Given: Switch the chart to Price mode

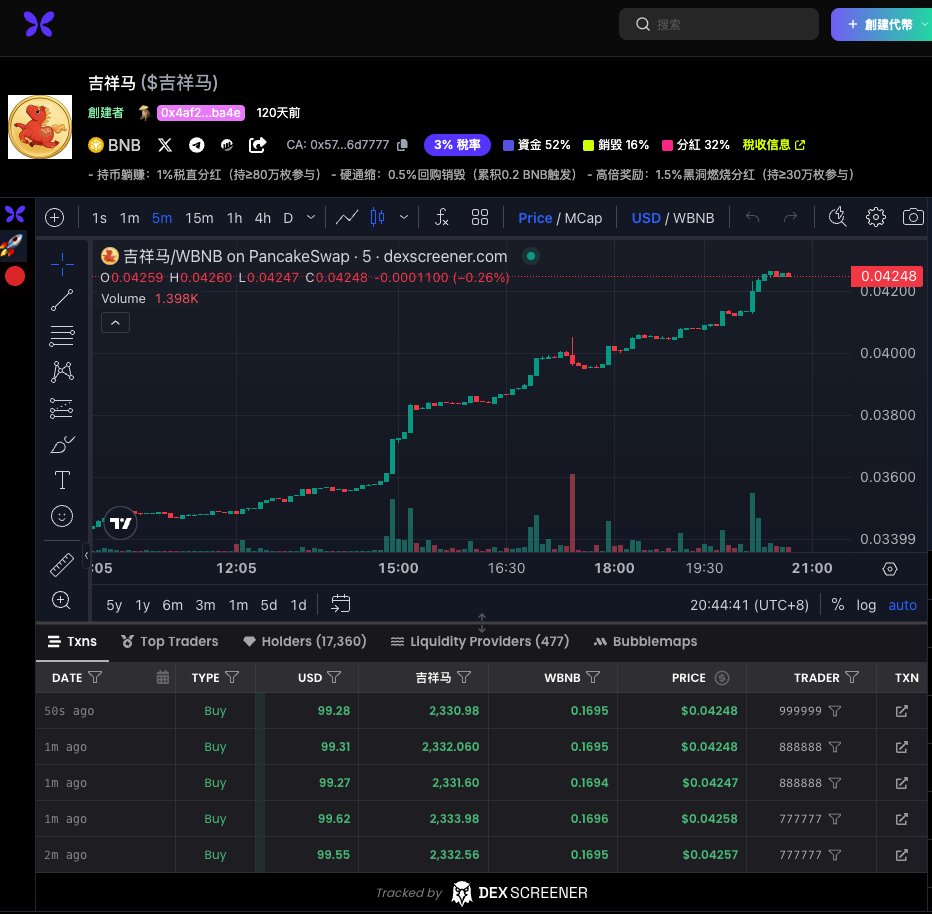Looking at the screenshot, I should click(x=535, y=218).
